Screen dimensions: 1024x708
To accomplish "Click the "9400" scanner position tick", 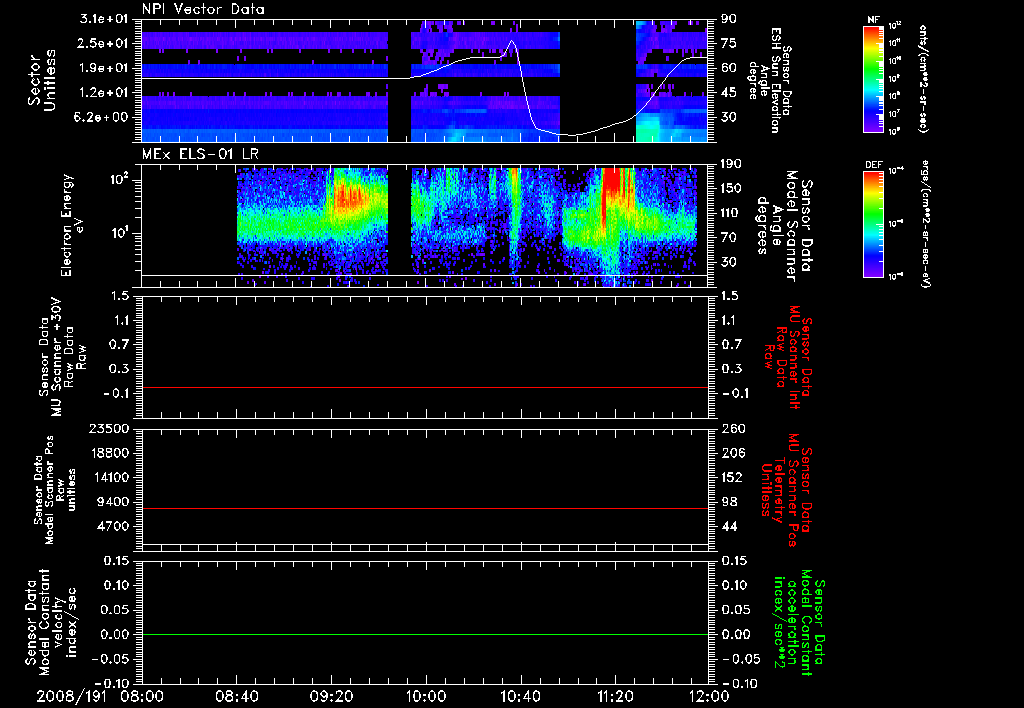I will 113,502.
